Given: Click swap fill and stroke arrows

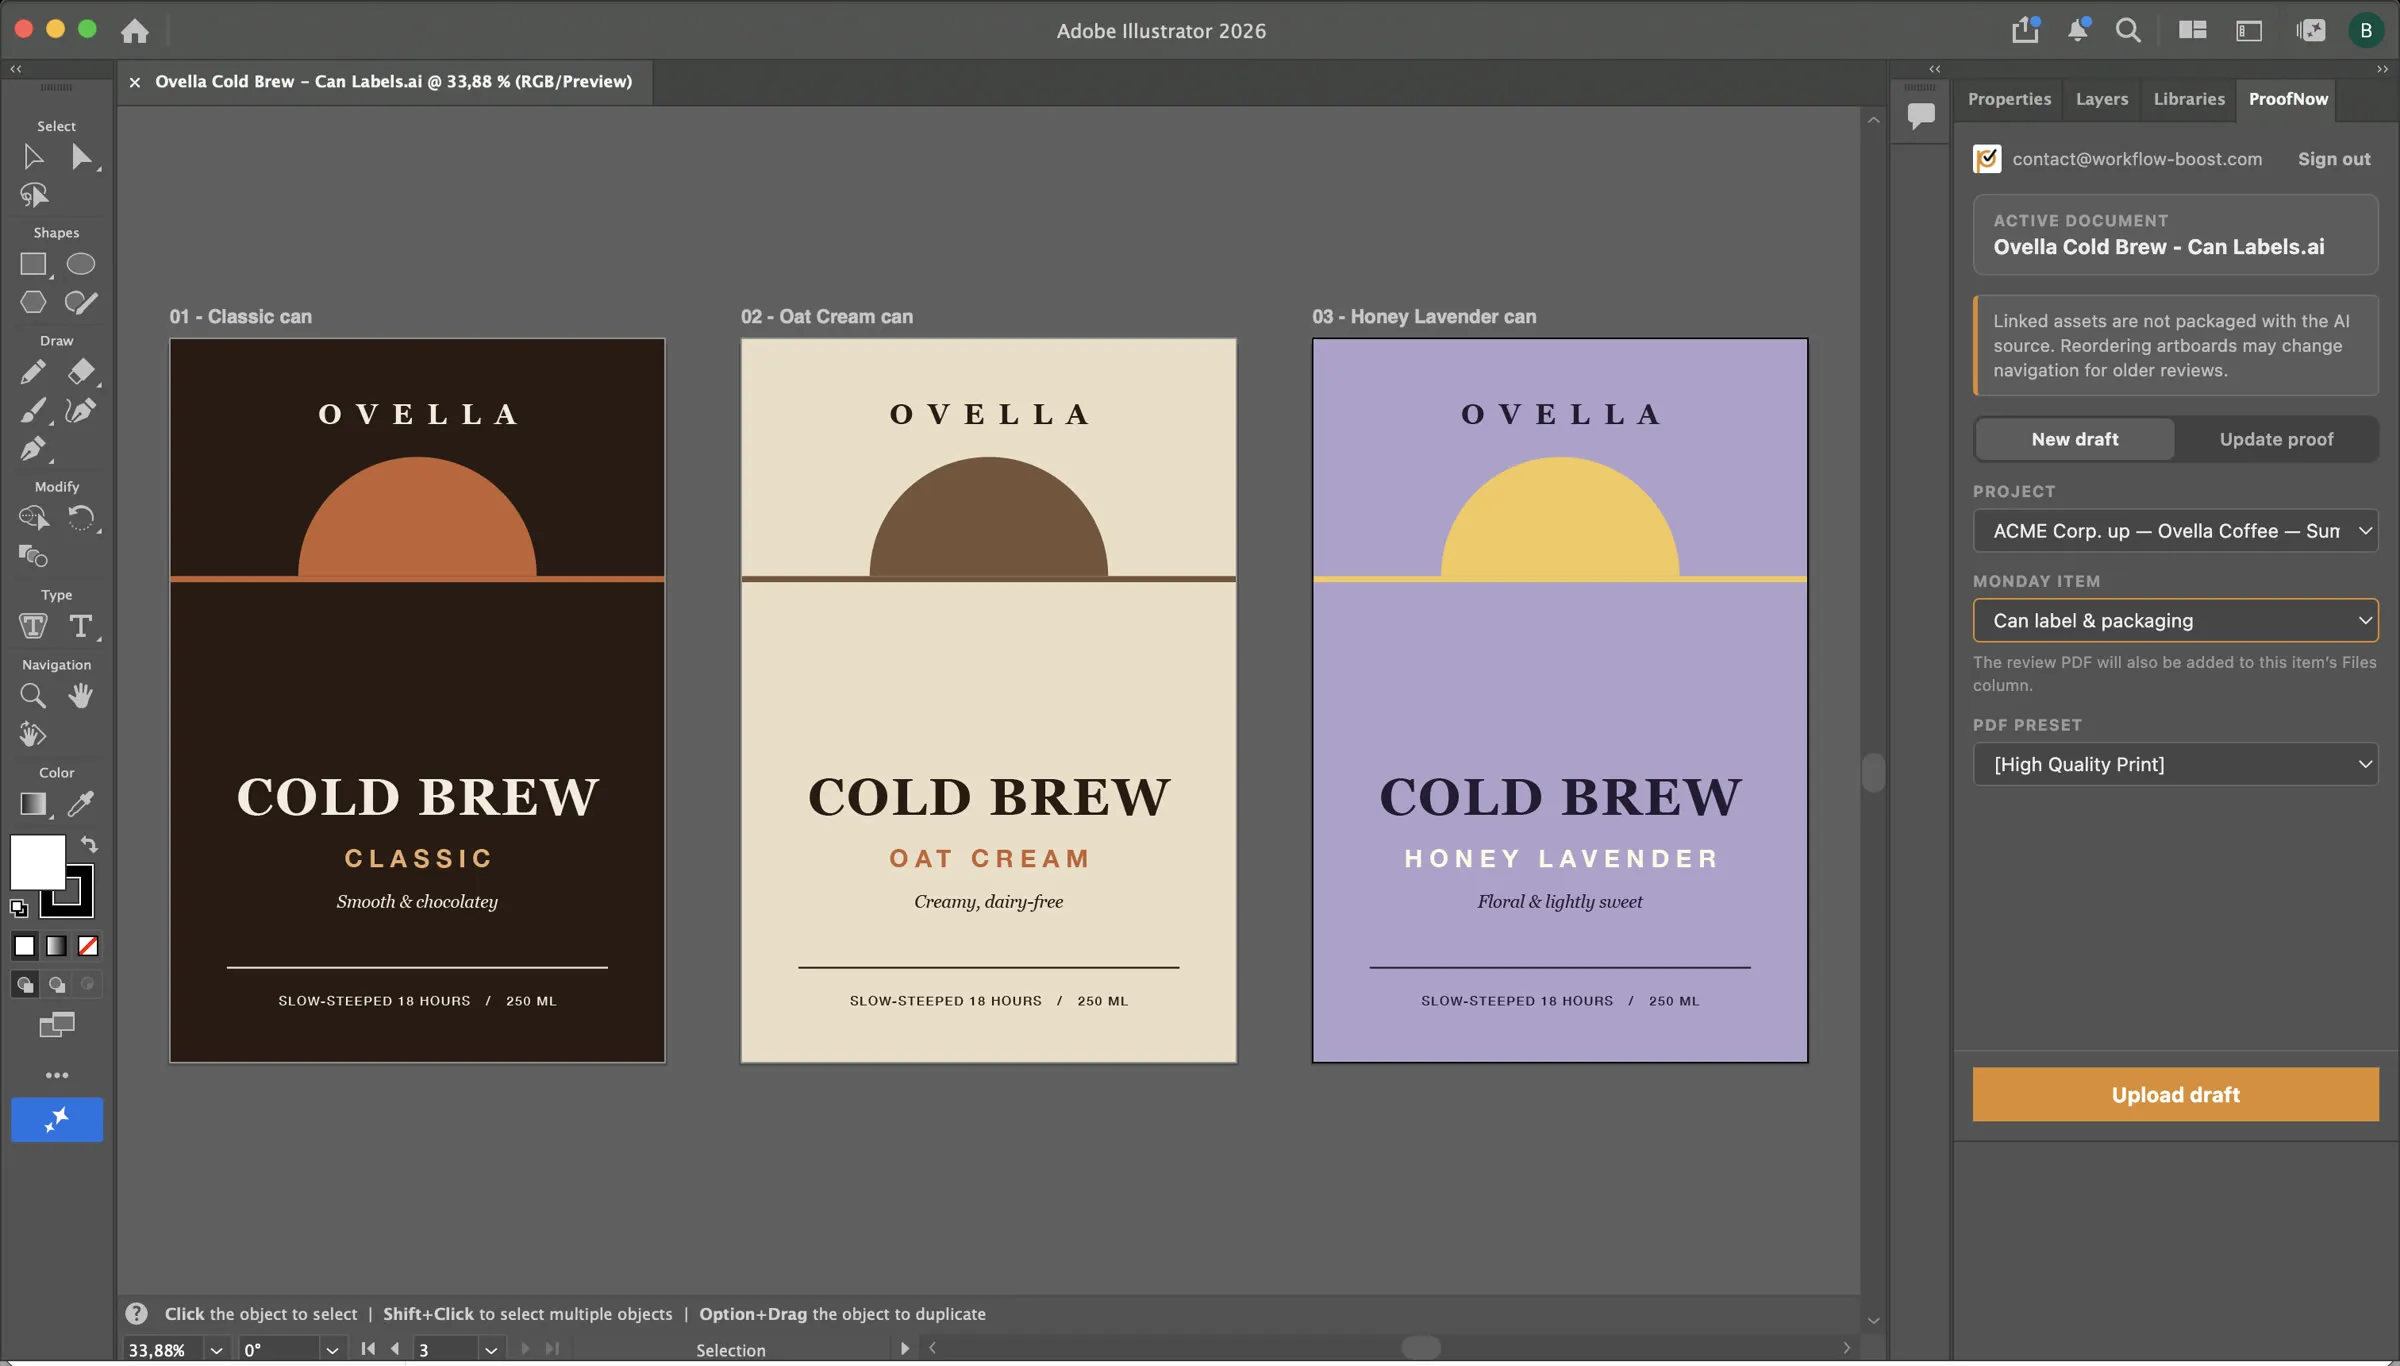Looking at the screenshot, I should 89,844.
